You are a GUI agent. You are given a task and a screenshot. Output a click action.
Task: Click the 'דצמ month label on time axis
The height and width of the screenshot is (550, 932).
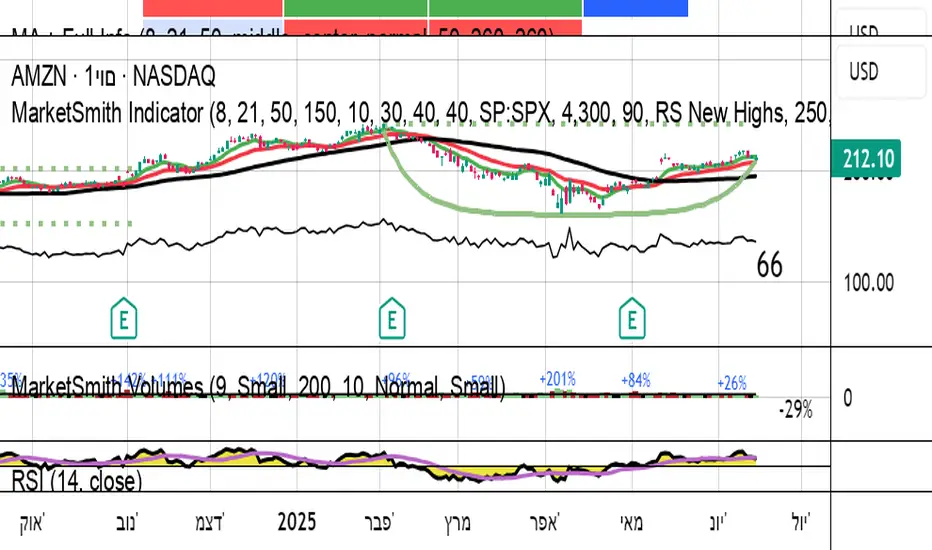pos(210,523)
